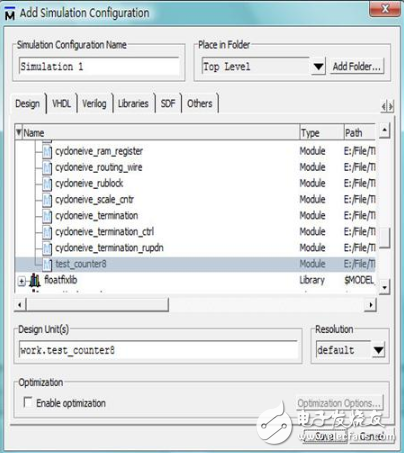
Task: Click the Add Folder button
Action: point(357,66)
